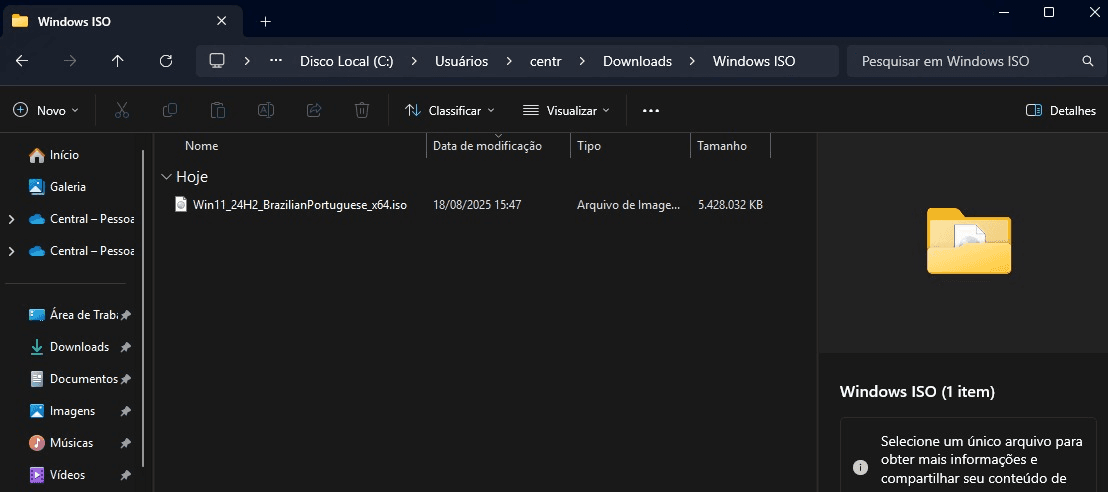Click the 5.428.032 KB size cell
The width and height of the screenshot is (1108, 492).
click(730, 205)
